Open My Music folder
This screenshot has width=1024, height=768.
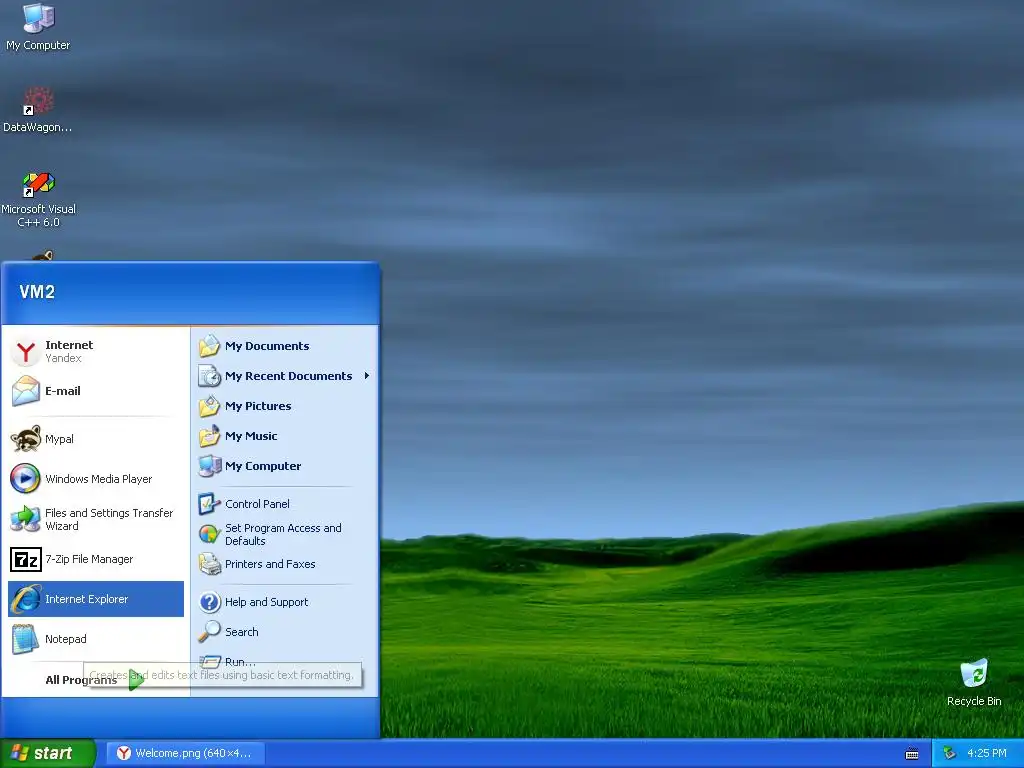(285, 436)
